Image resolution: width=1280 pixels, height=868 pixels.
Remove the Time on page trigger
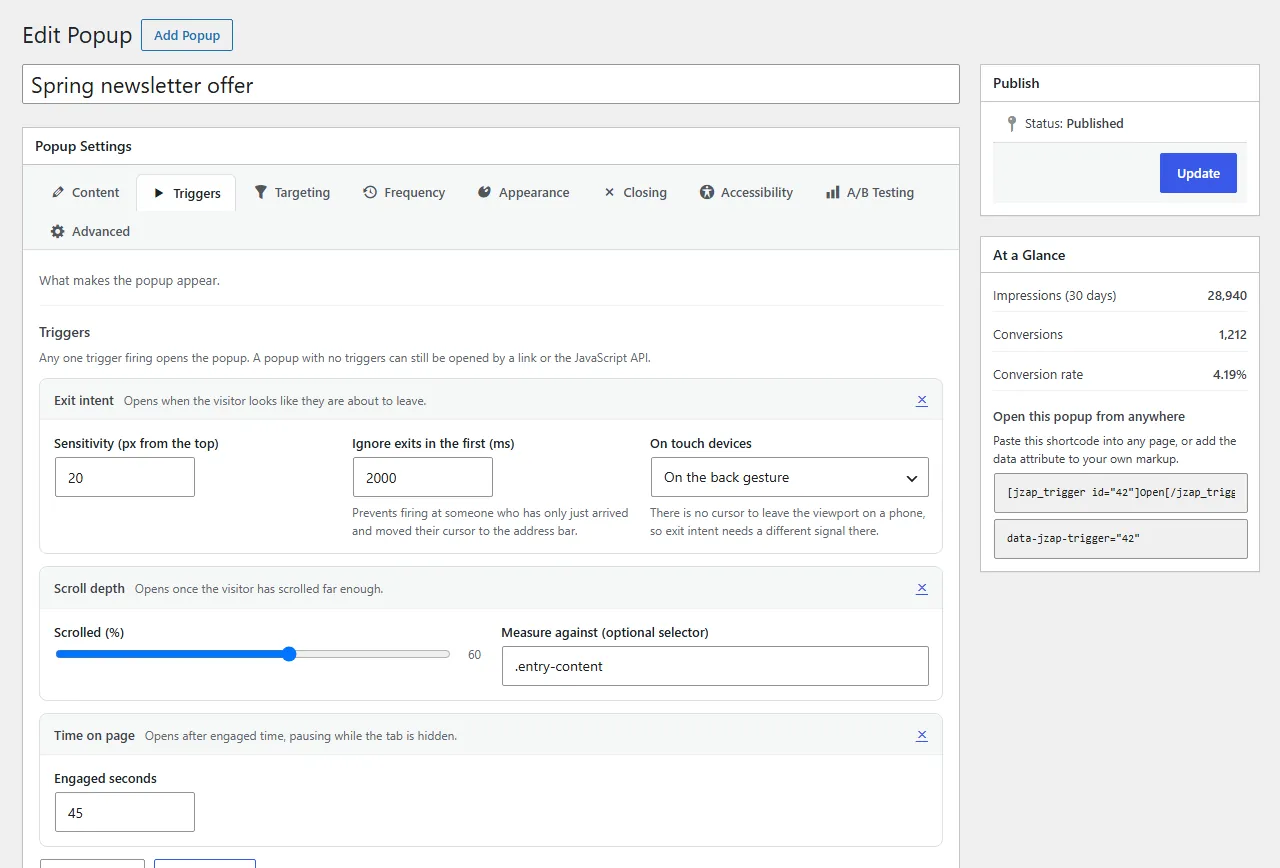click(x=922, y=735)
